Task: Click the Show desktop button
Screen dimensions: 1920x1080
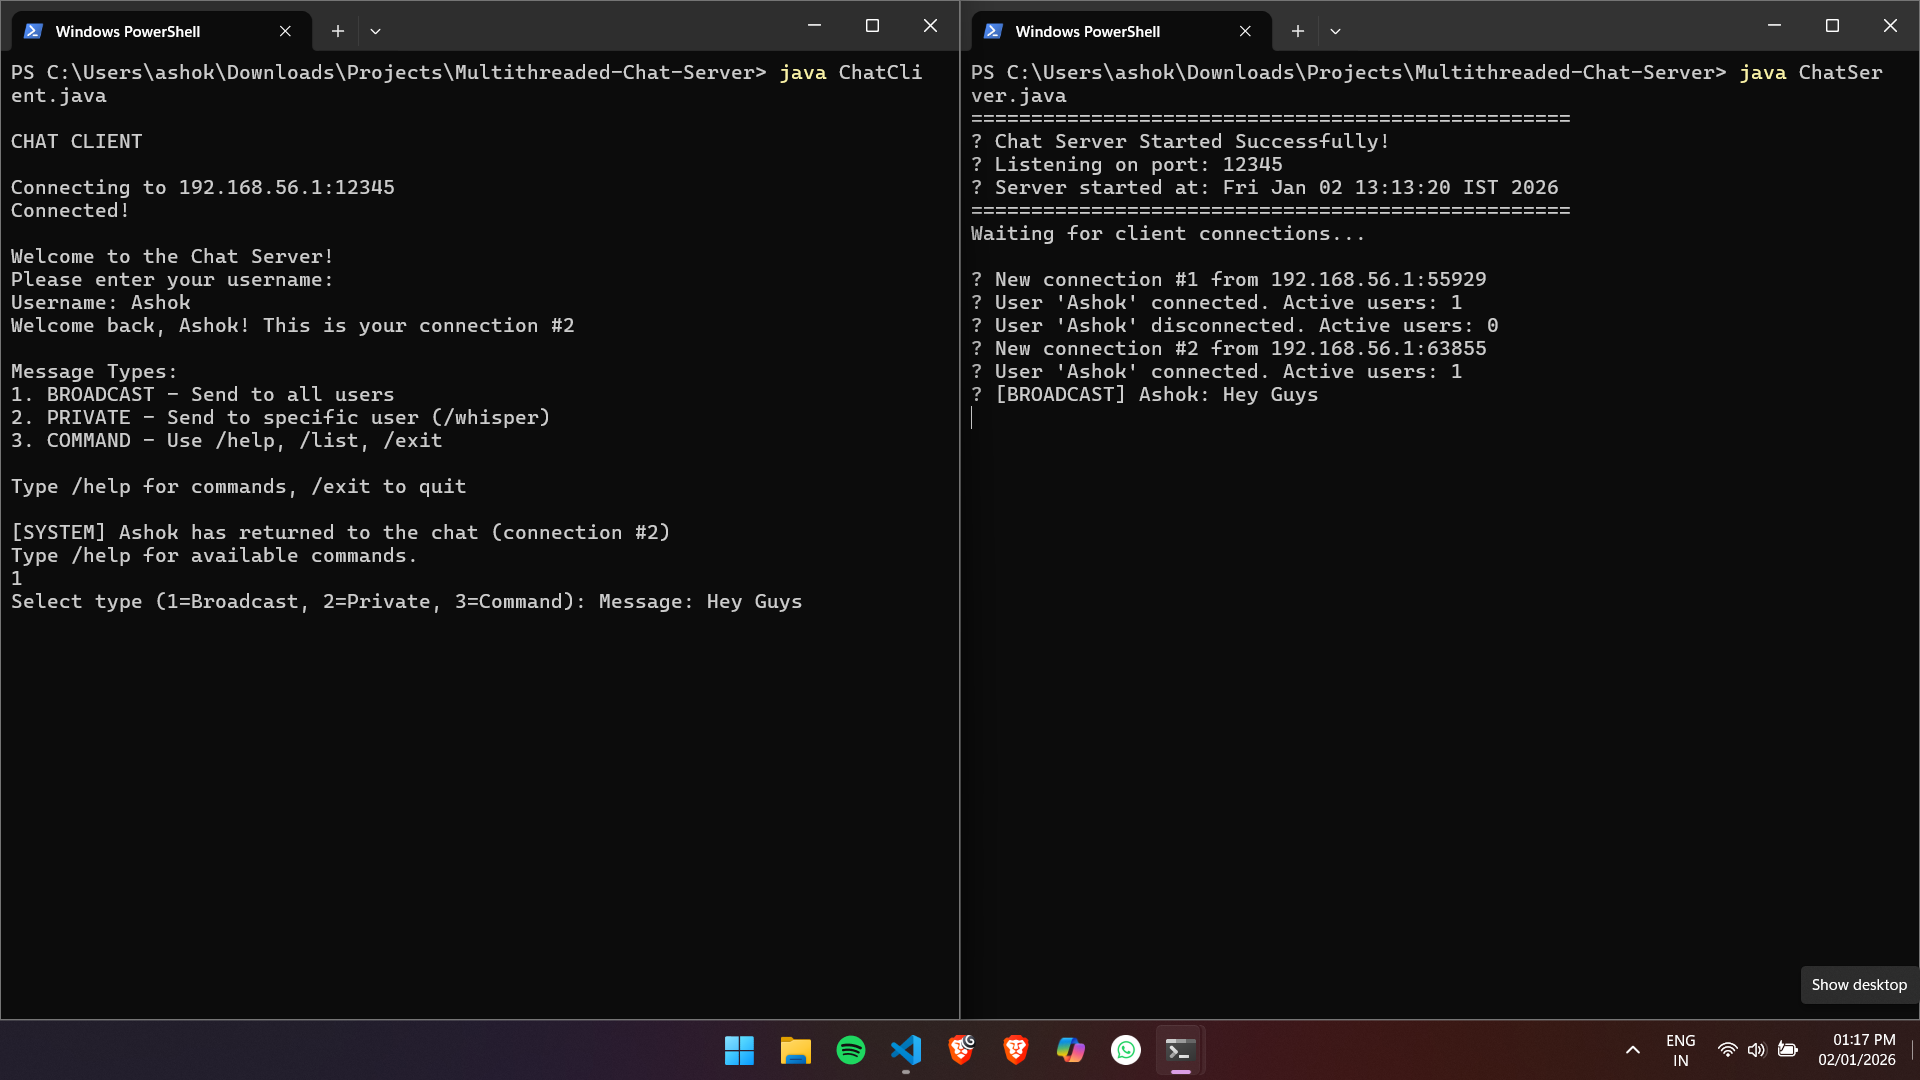Action: point(1858,984)
